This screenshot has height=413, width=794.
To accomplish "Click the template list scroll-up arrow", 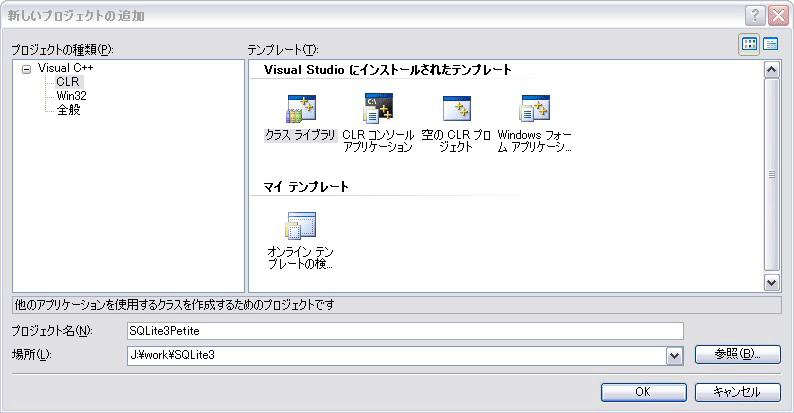I will coord(771,69).
